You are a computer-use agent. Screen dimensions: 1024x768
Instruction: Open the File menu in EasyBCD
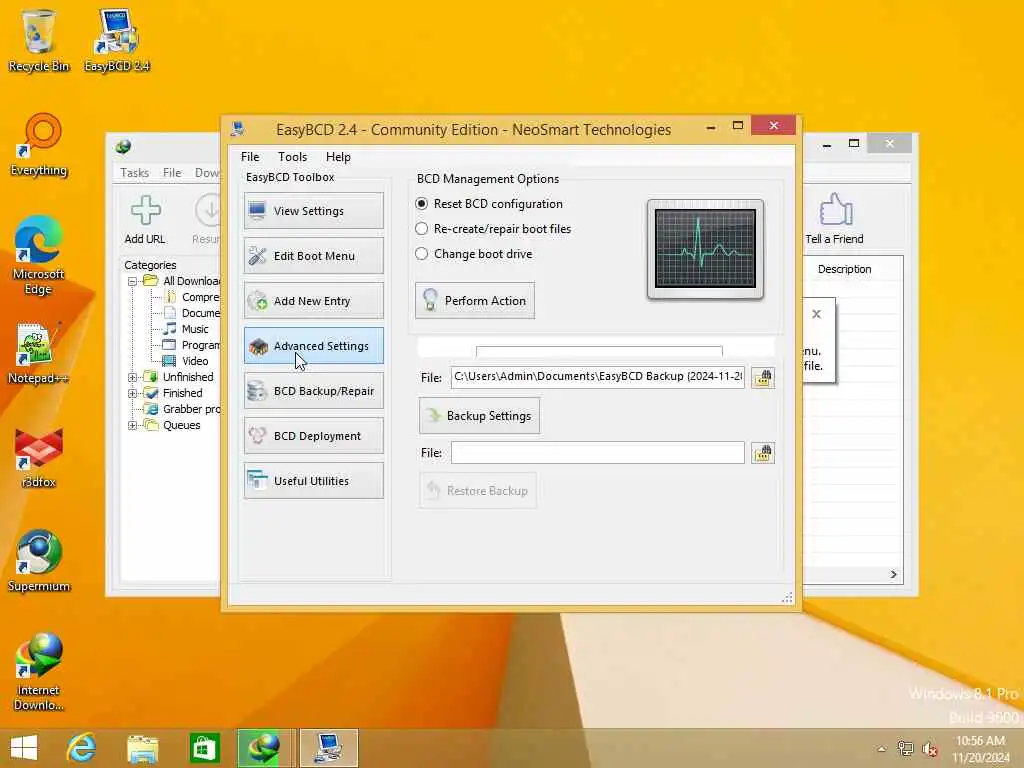pyautogui.click(x=250, y=157)
